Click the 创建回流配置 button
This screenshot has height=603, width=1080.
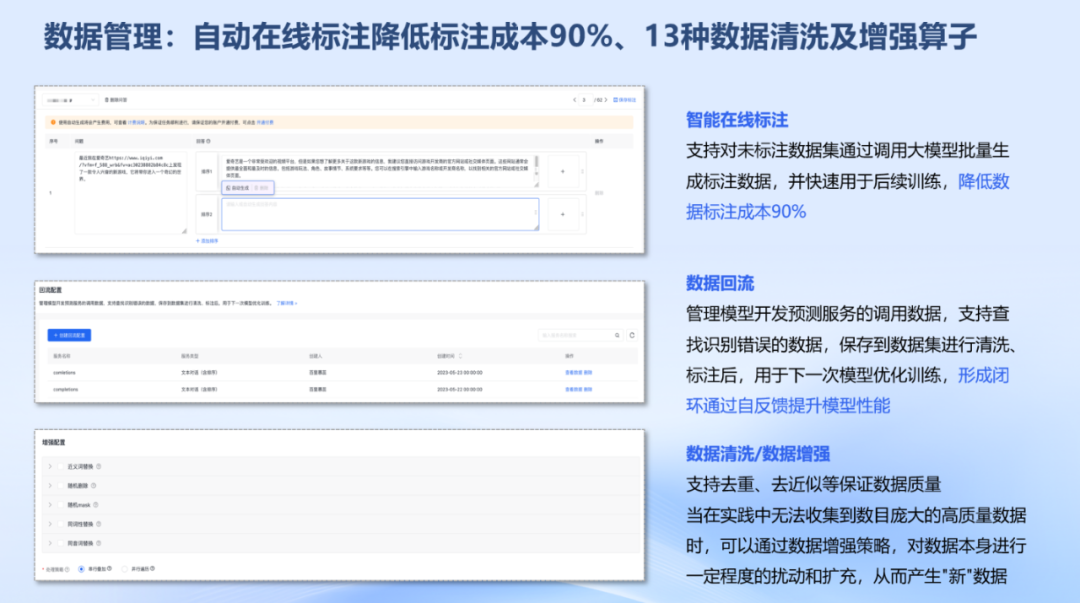coord(70,334)
